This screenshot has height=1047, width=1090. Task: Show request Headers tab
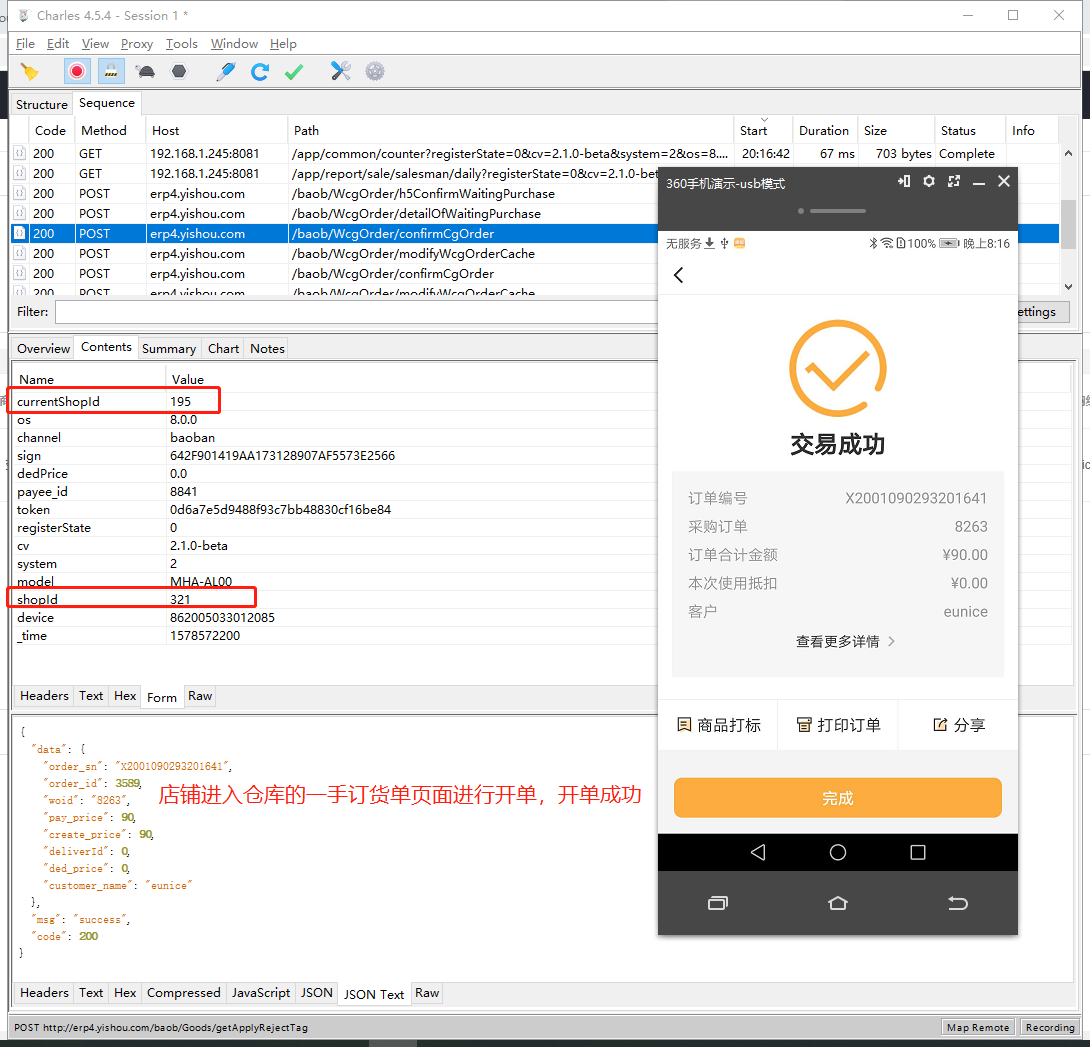click(x=44, y=696)
